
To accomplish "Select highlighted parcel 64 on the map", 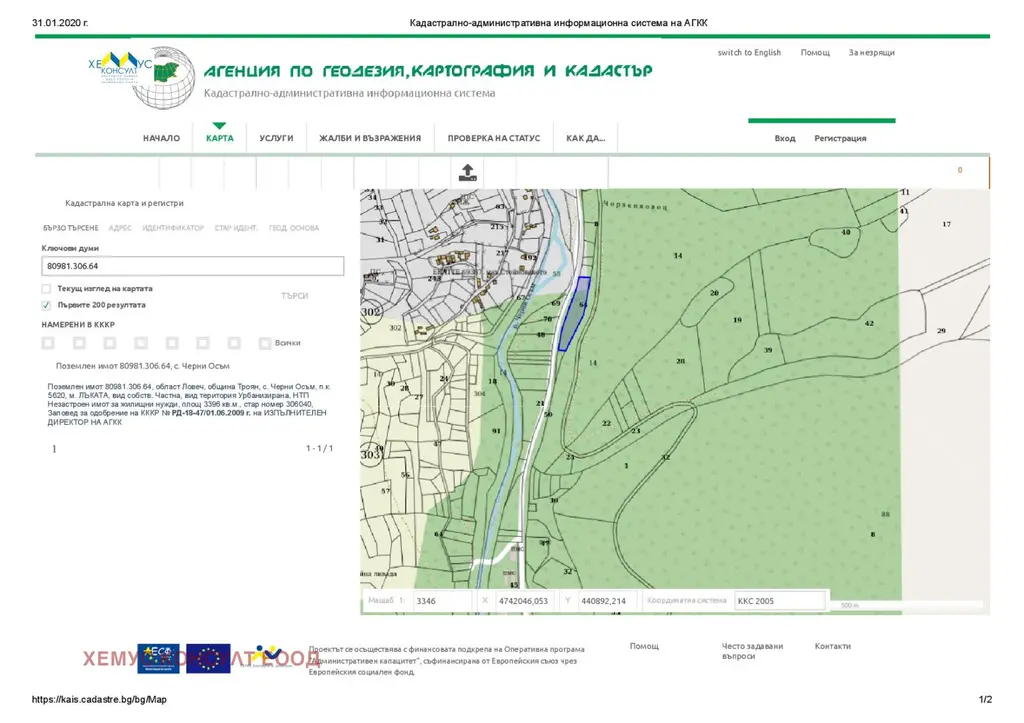I will (574, 313).
